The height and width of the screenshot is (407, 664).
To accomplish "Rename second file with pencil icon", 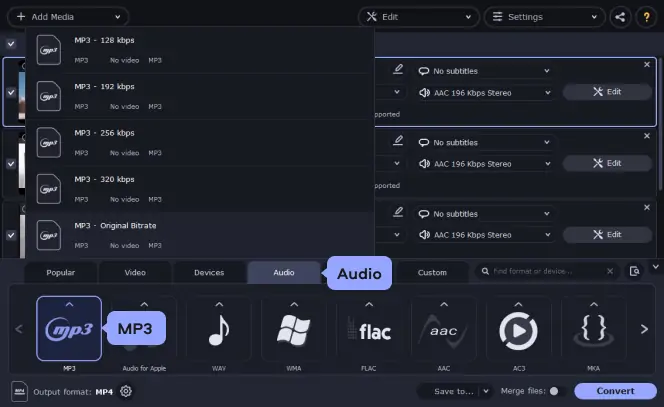I will (x=398, y=140).
